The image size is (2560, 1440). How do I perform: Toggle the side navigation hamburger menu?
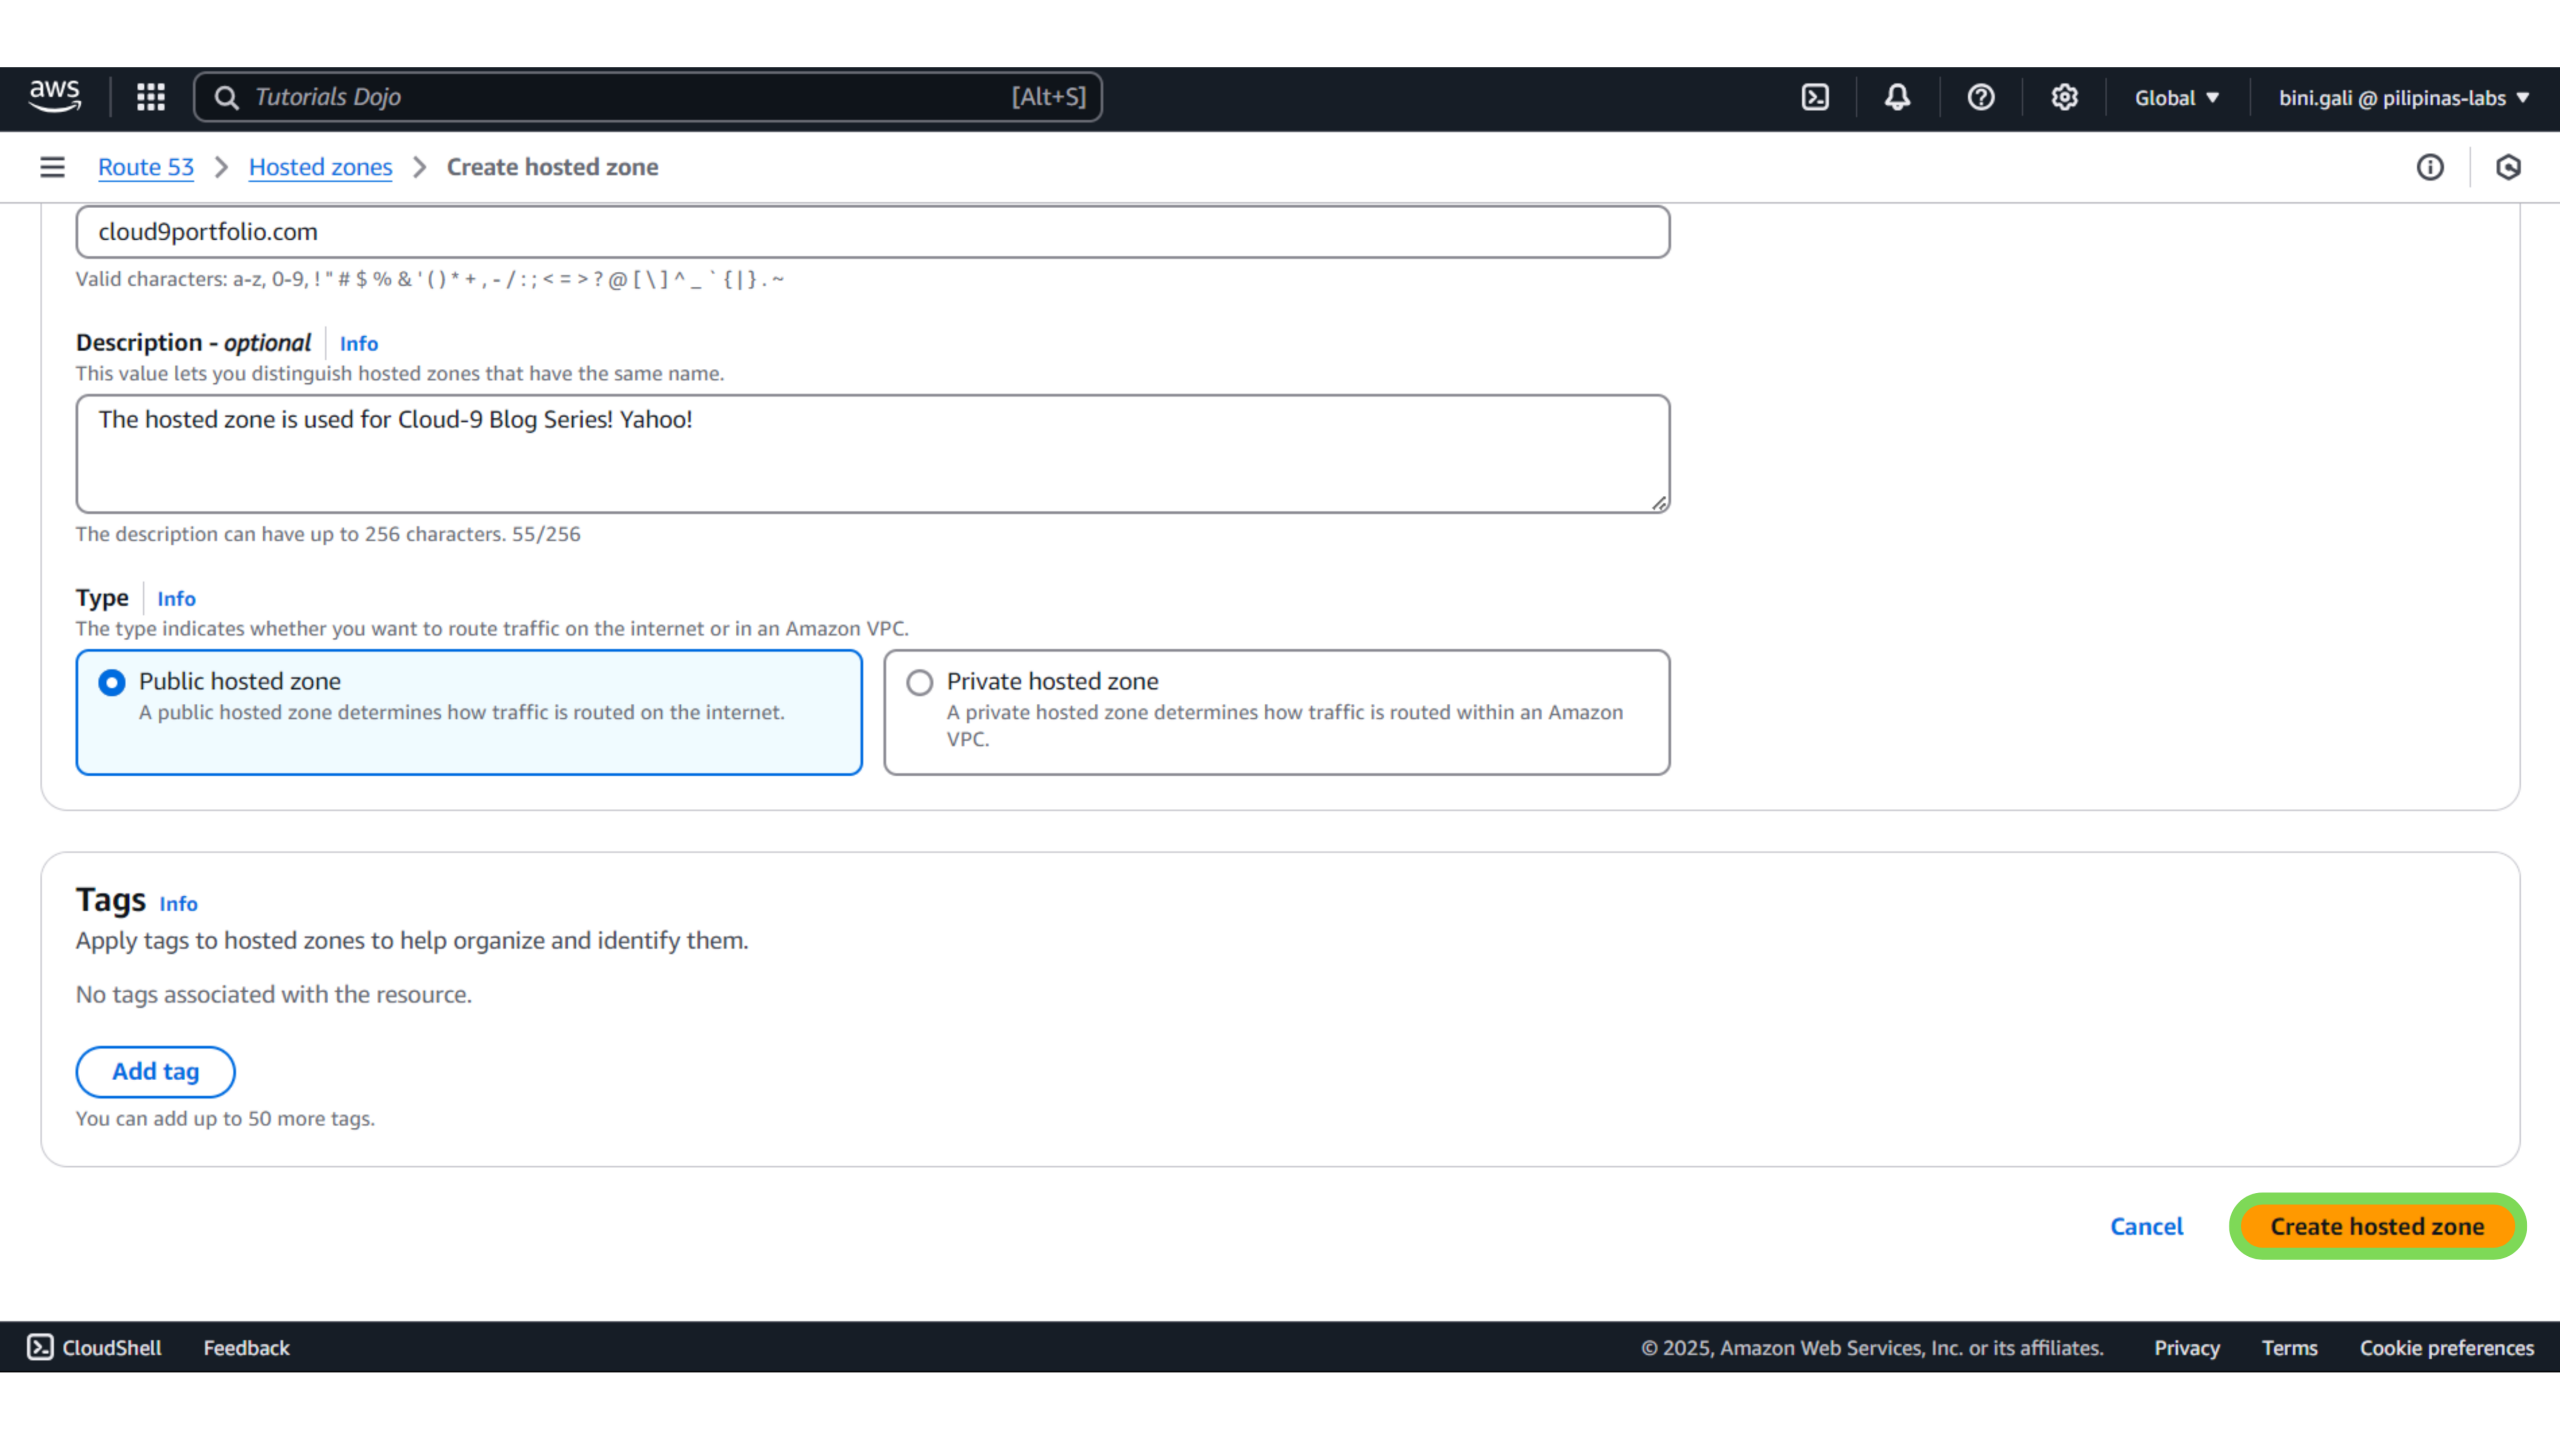[52, 167]
